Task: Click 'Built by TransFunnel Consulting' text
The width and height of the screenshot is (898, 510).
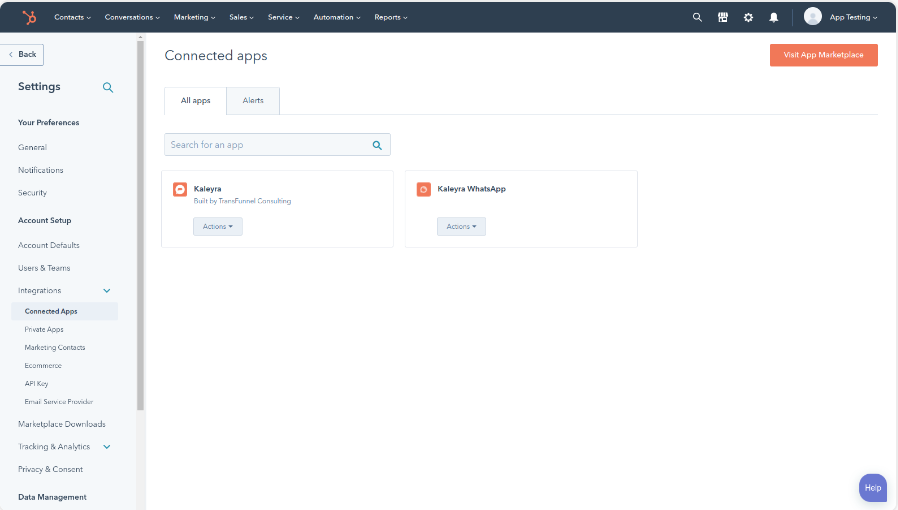Action: [242, 201]
